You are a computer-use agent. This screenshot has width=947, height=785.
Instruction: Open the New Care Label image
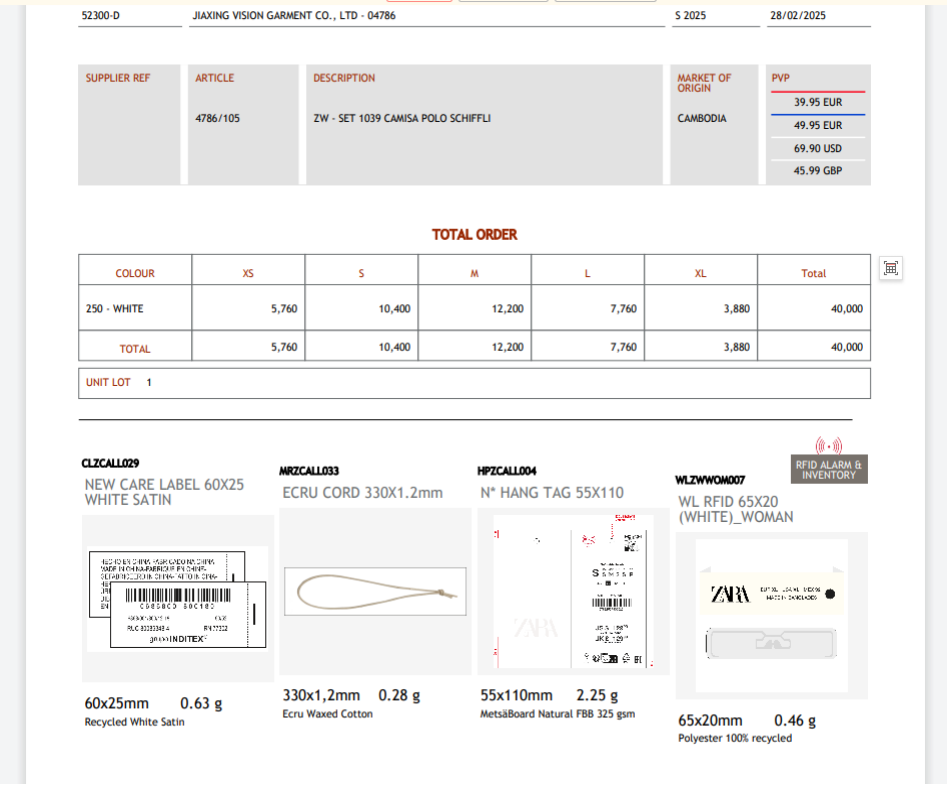click(x=178, y=598)
